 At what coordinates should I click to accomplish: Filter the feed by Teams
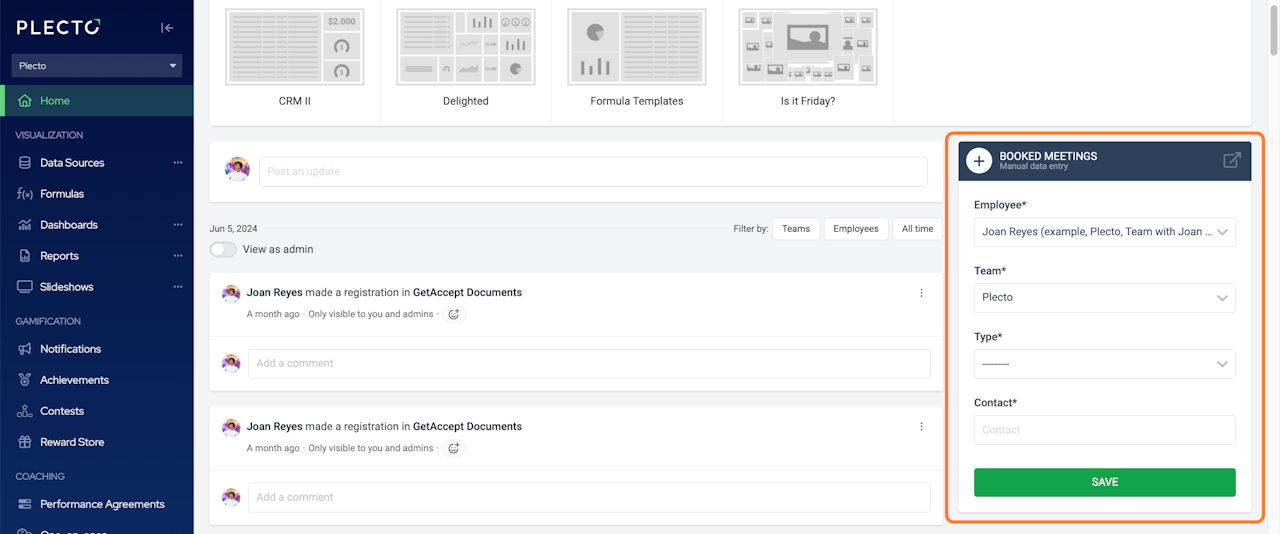click(x=796, y=229)
